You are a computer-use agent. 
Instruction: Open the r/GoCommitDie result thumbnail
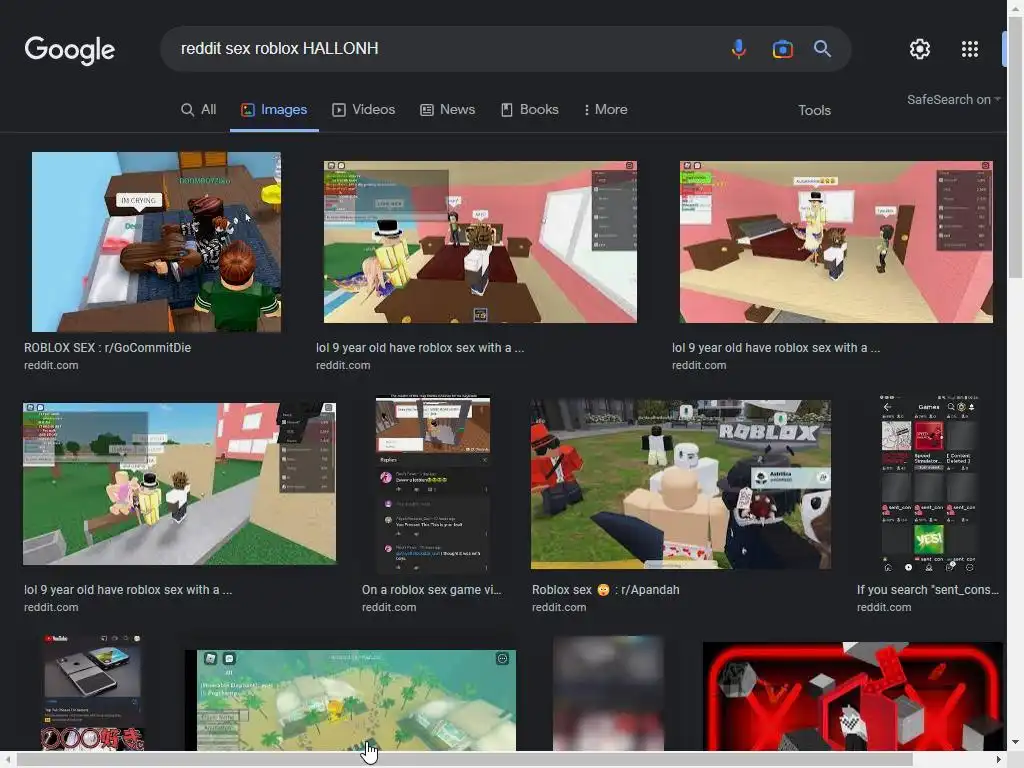click(x=156, y=242)
